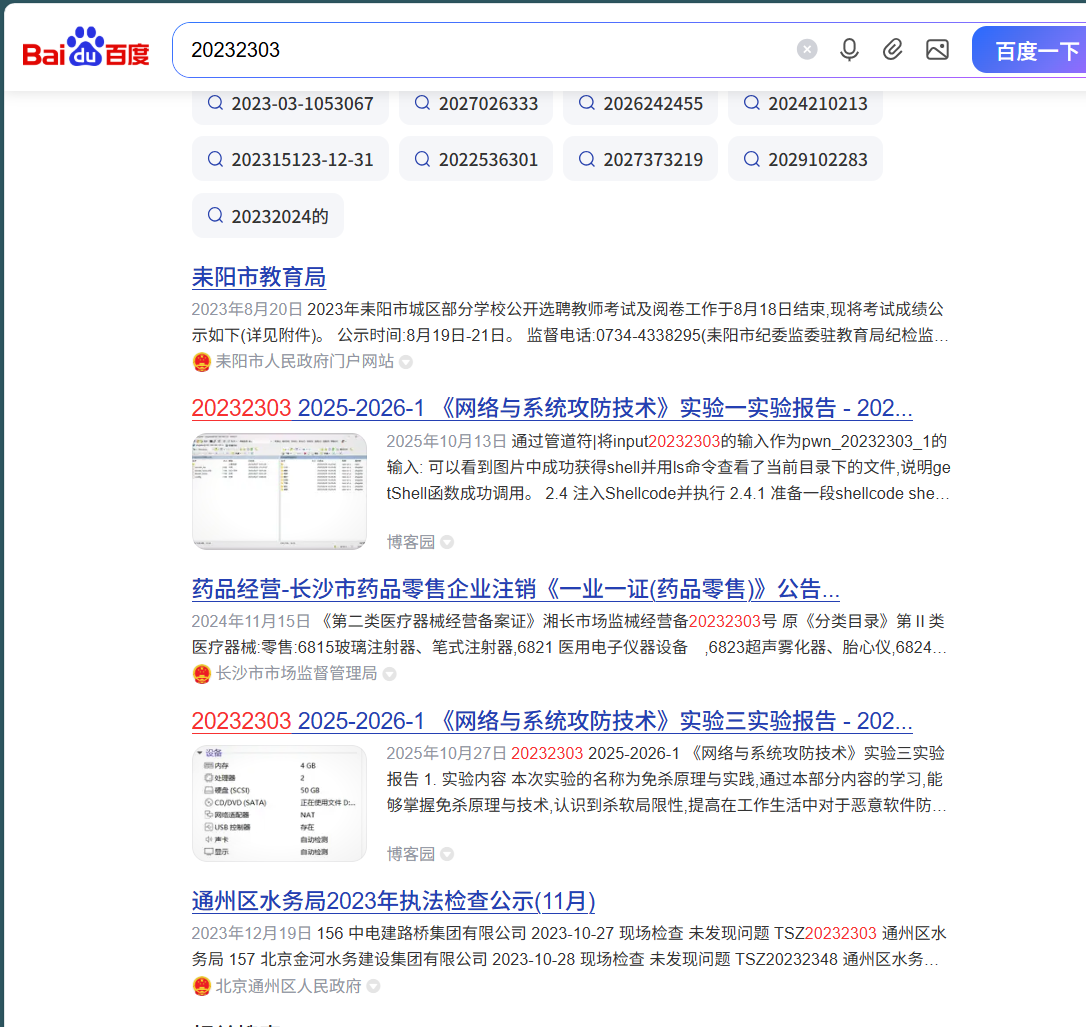Expand dropdown next to 博客园 in 实验三 result

pyautogui.click(x=447, y=855)
